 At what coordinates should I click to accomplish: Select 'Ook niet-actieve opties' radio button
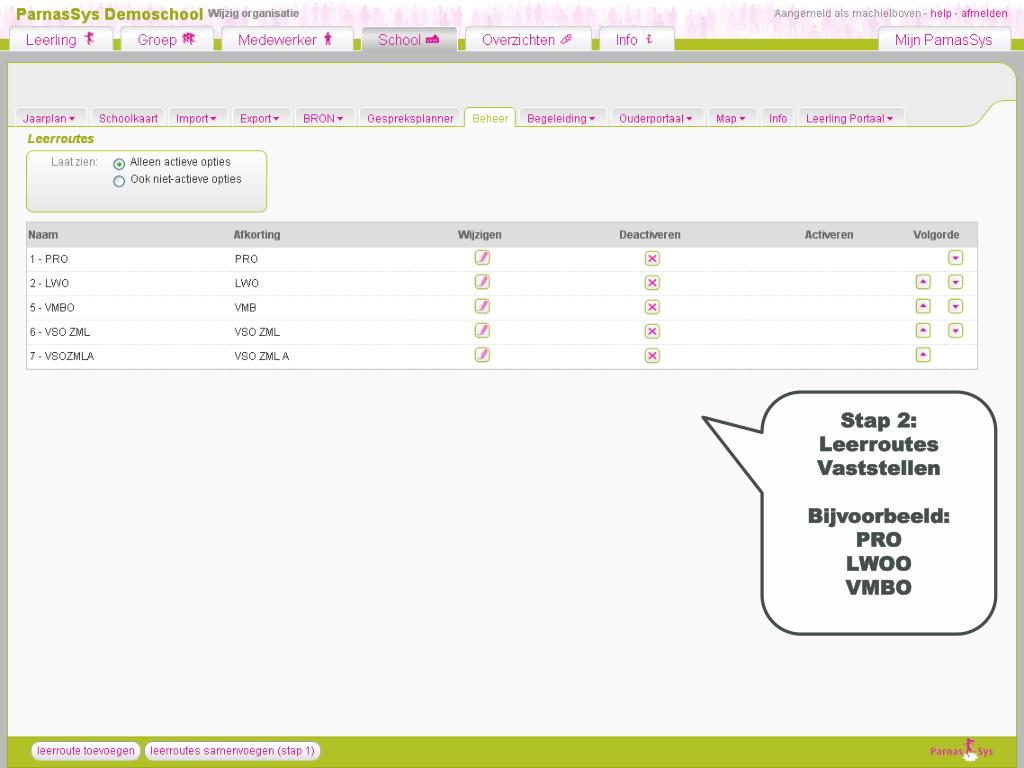point(119,181)
